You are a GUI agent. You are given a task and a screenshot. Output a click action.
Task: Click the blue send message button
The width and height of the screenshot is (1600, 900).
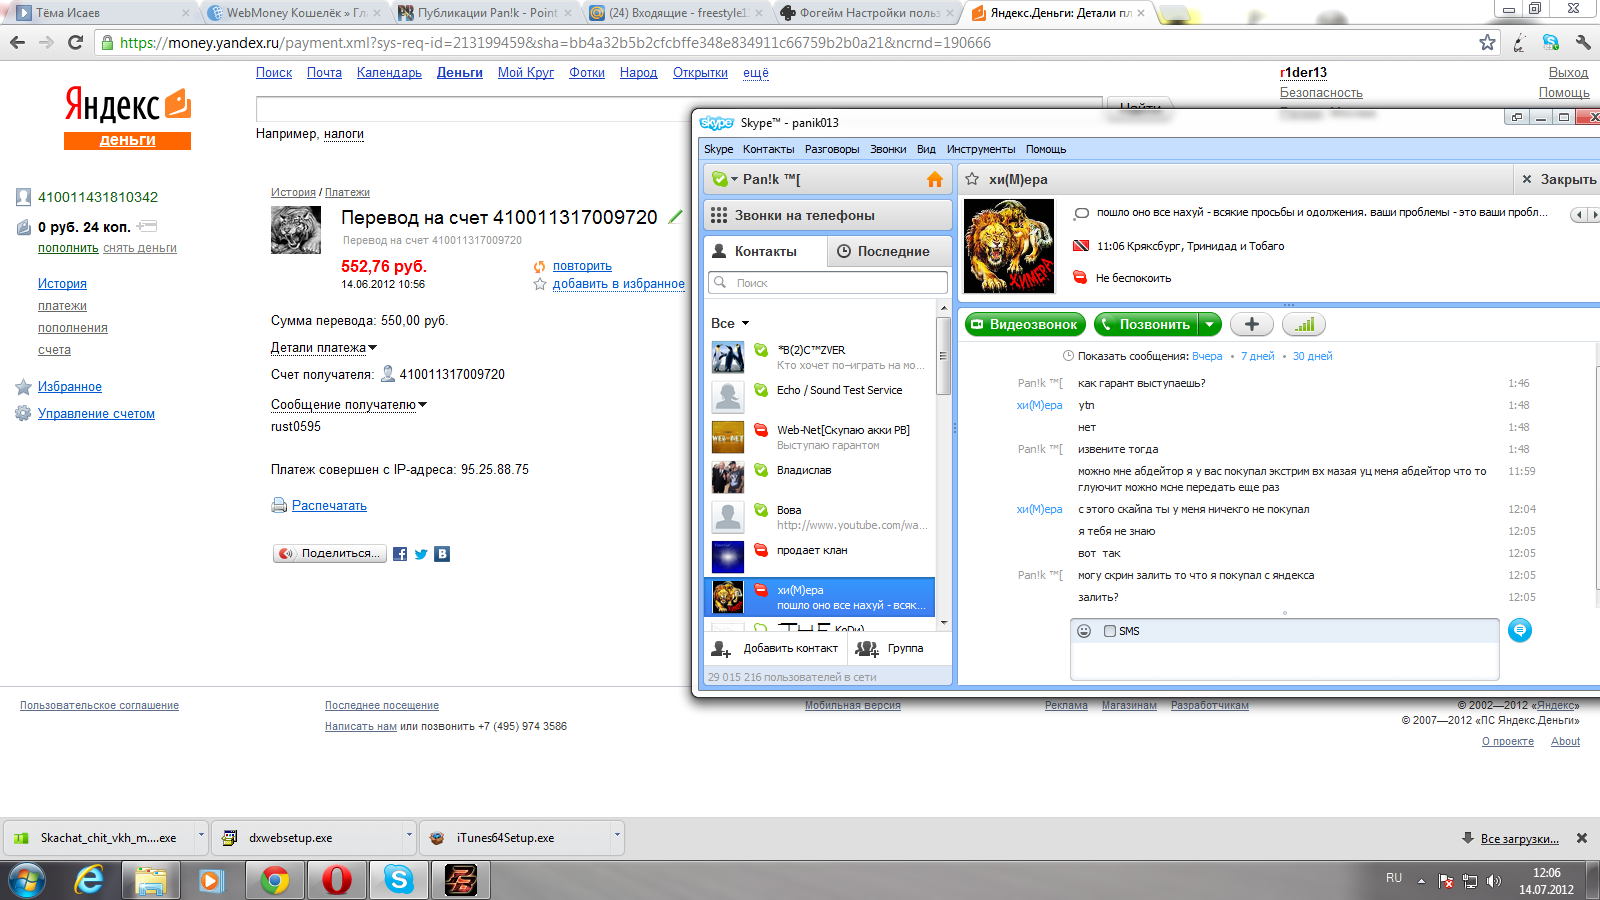click(x=1520, y=630)
